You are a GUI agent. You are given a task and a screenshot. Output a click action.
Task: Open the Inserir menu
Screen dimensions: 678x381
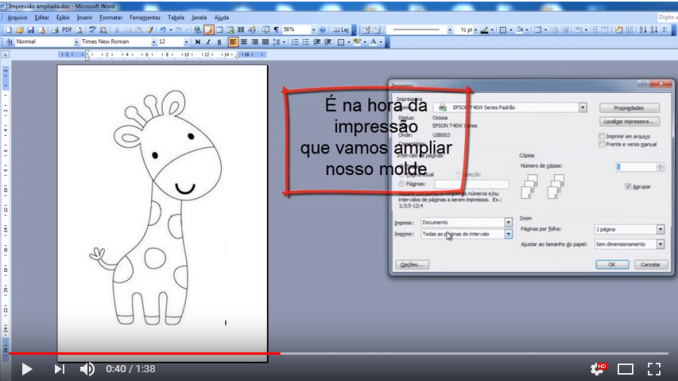coord(84,18)
